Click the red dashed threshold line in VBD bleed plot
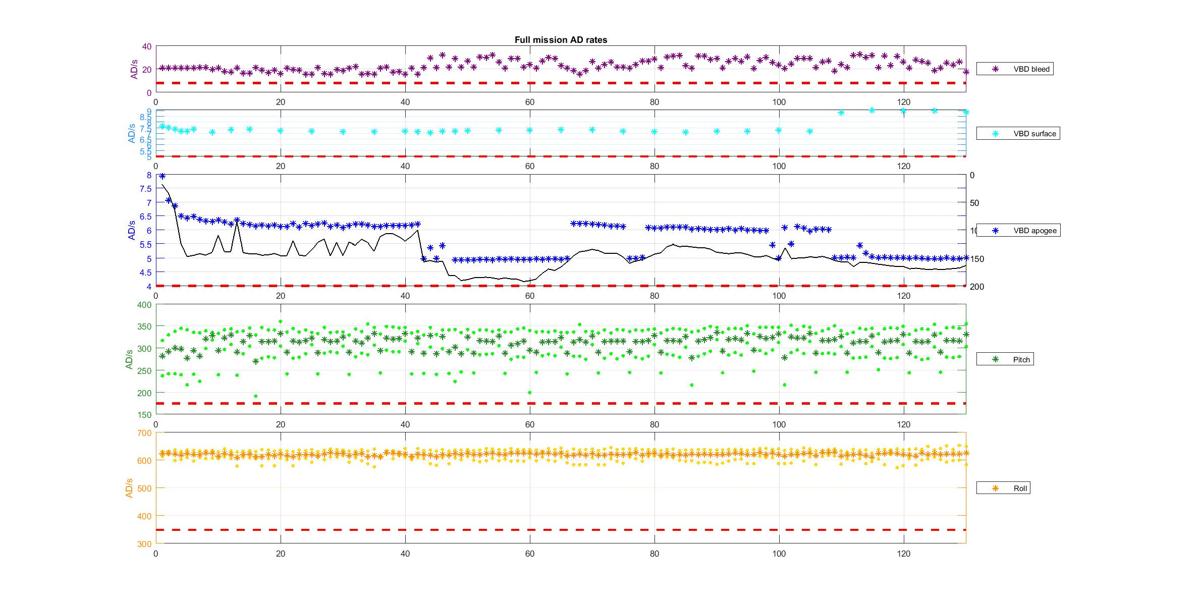The image size is (1200, 611). click(x=561, y=83)
